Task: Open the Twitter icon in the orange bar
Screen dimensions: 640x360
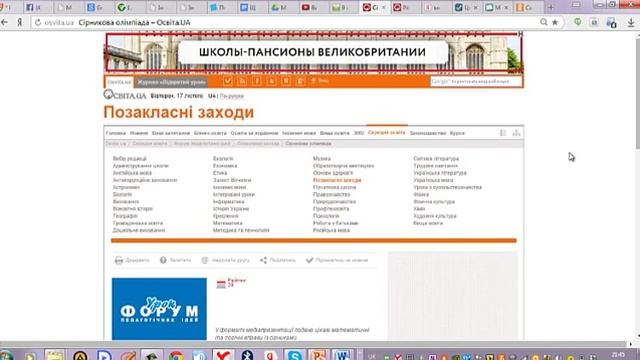Action: 271,81
